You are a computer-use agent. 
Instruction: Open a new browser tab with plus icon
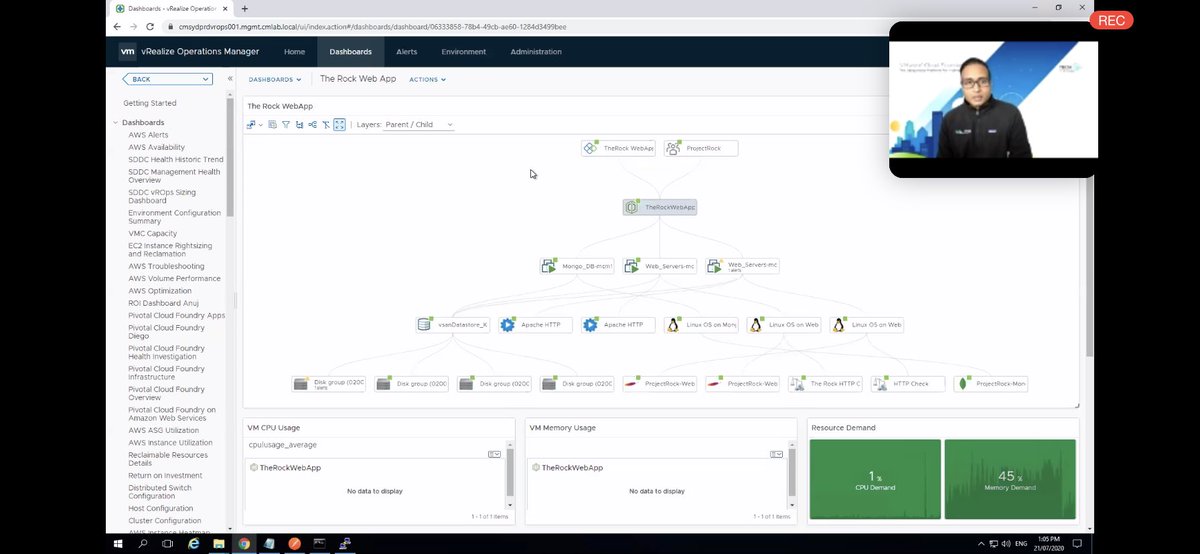(245, 8)
